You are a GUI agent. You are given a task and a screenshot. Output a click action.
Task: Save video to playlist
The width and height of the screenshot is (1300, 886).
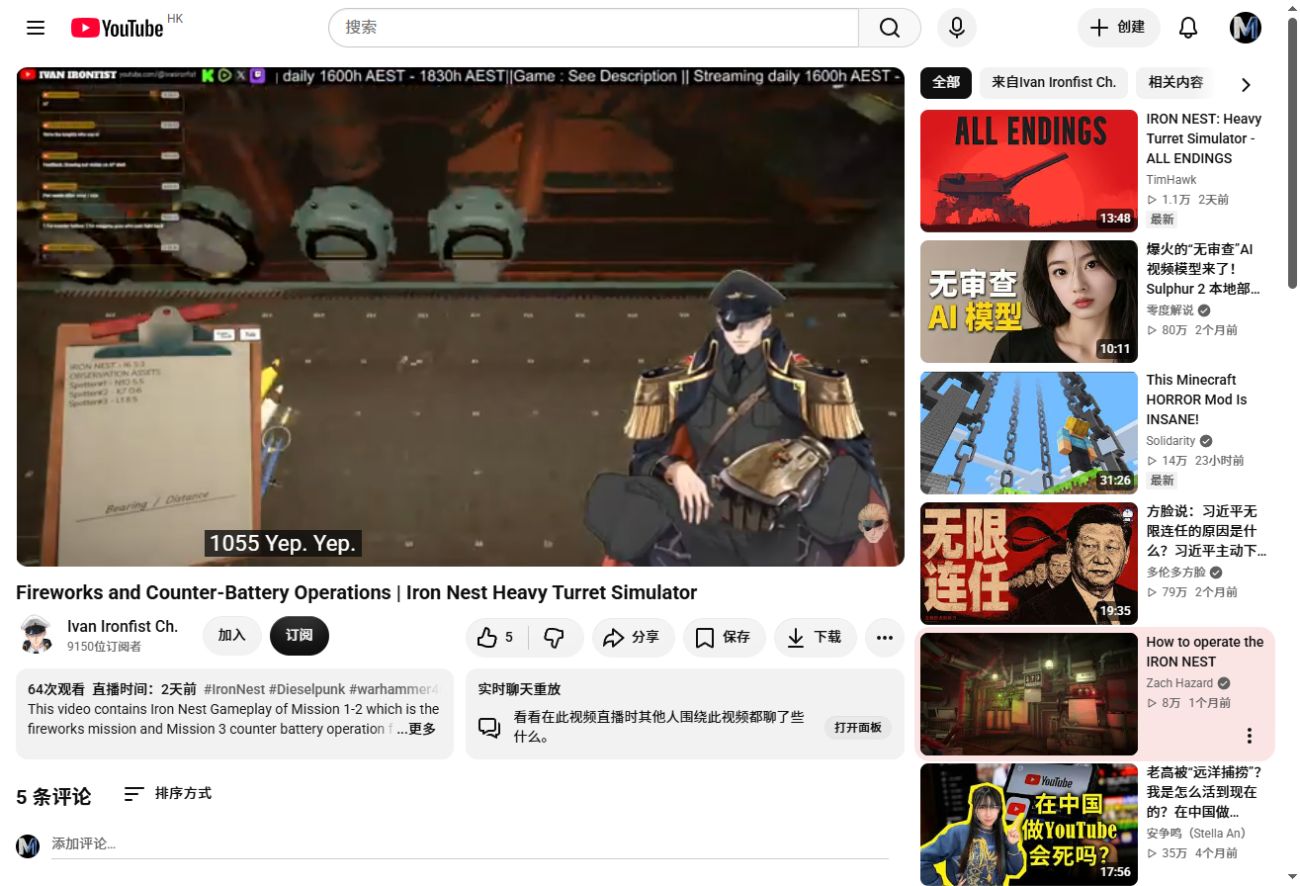click(724, 637)
